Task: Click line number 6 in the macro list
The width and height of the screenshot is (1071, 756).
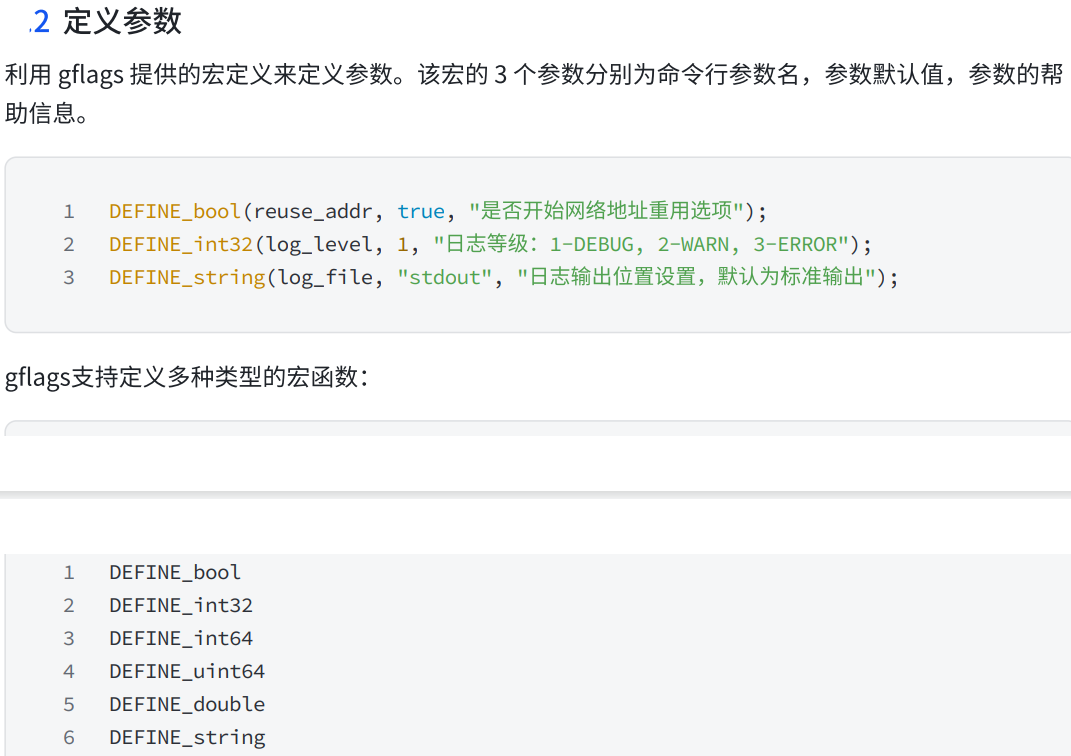Action: point(68,738)
